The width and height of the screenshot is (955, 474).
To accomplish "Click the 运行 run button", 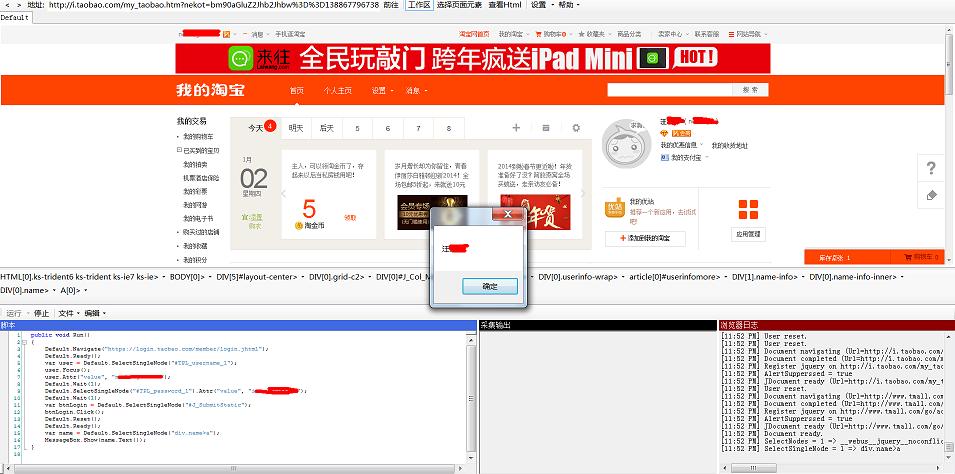I will [x=14, y=313].
